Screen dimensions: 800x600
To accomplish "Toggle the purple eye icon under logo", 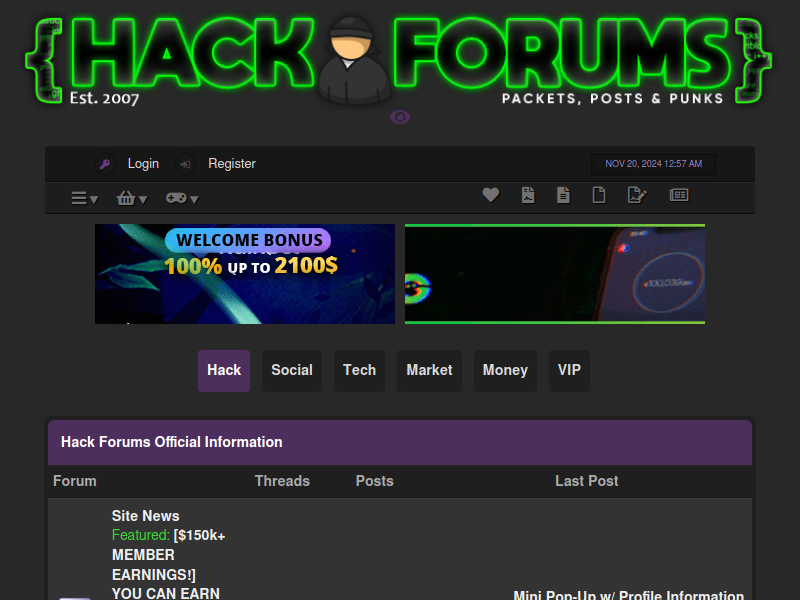I will coord(400,117).
